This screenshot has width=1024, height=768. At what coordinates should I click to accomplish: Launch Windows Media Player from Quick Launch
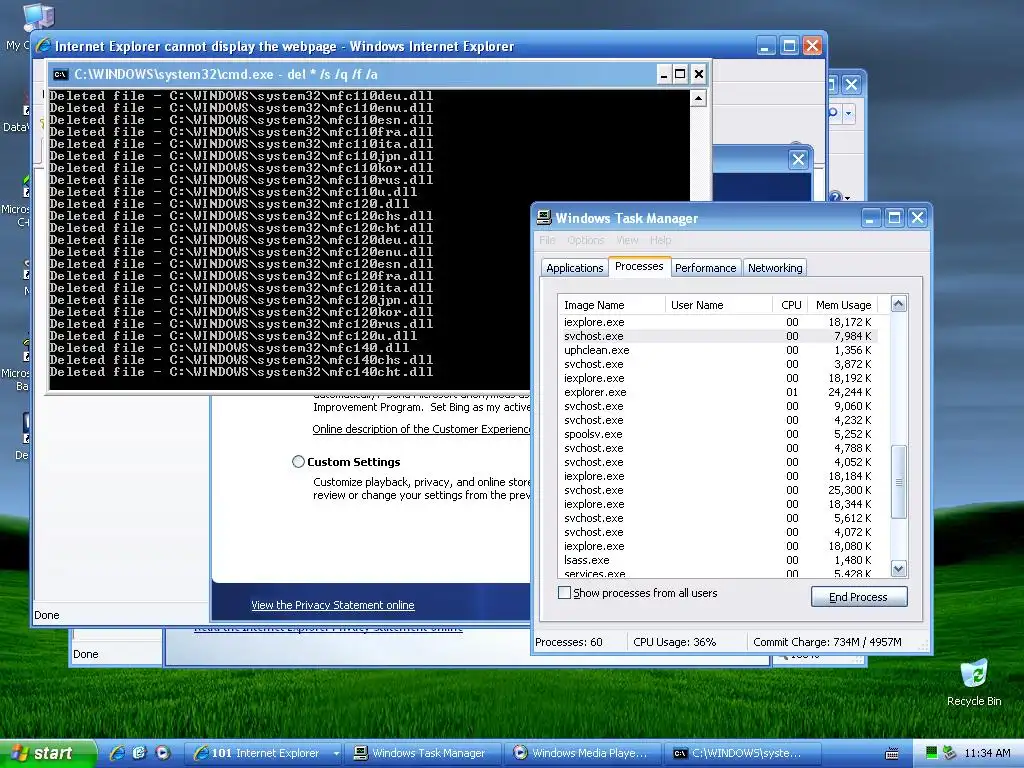click(x=163, y=753)
